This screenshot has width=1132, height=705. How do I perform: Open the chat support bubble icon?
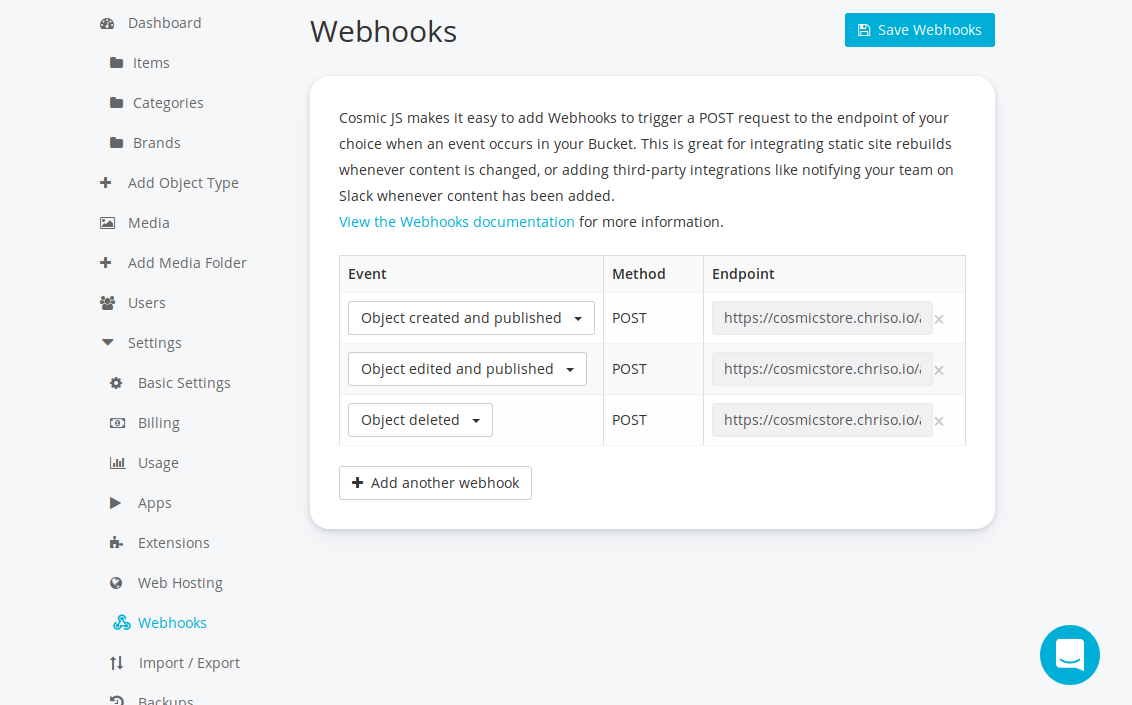1069,655
